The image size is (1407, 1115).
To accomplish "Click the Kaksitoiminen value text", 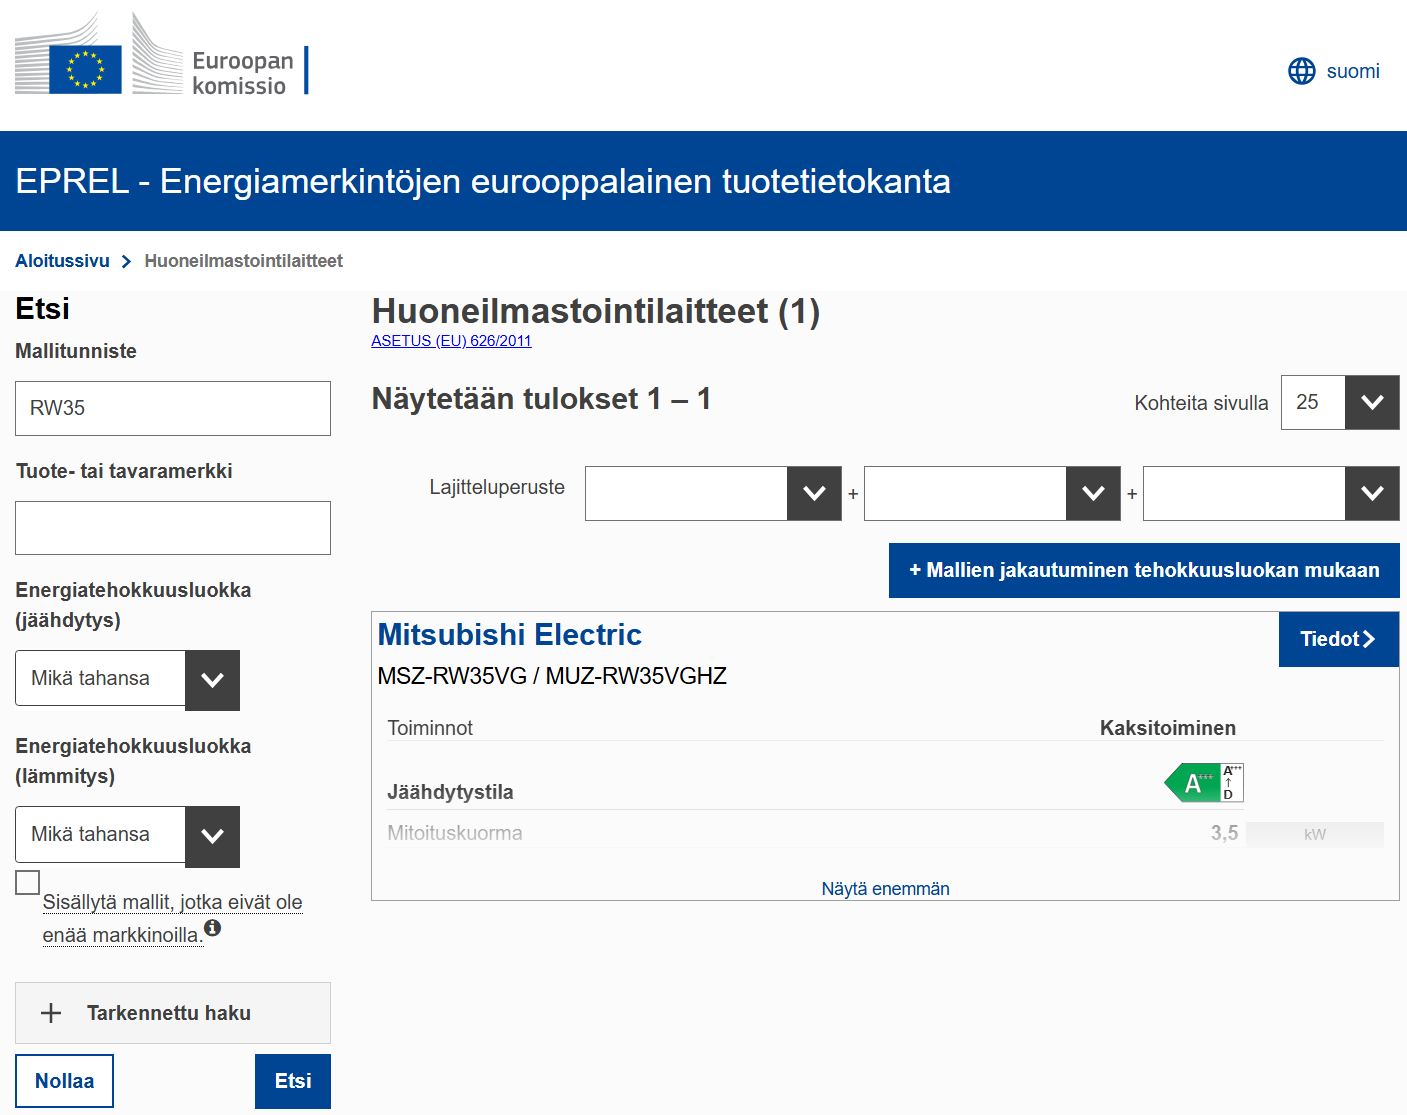I will [1167, 728].
